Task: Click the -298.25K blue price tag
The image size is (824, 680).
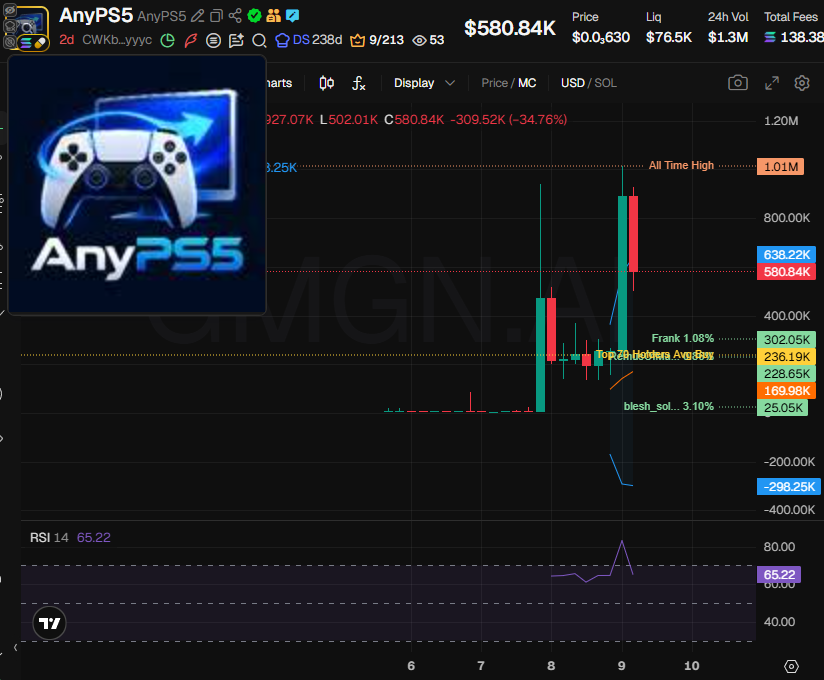Action: [788, 487]
